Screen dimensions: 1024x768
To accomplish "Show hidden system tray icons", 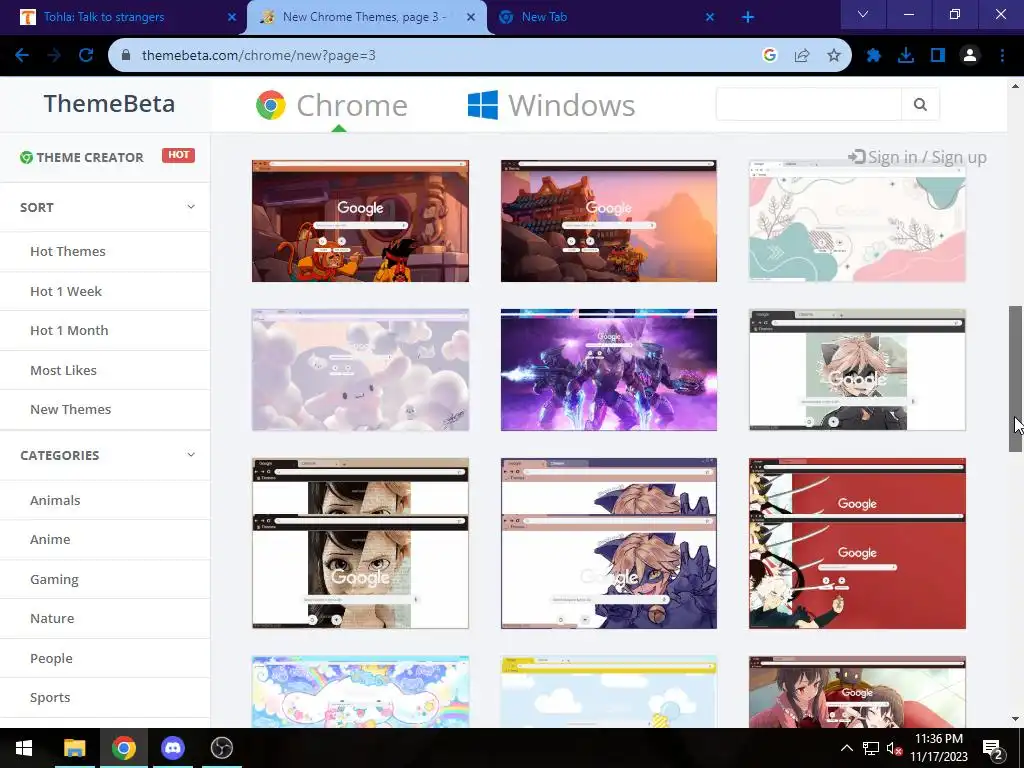I will [846, 748].
